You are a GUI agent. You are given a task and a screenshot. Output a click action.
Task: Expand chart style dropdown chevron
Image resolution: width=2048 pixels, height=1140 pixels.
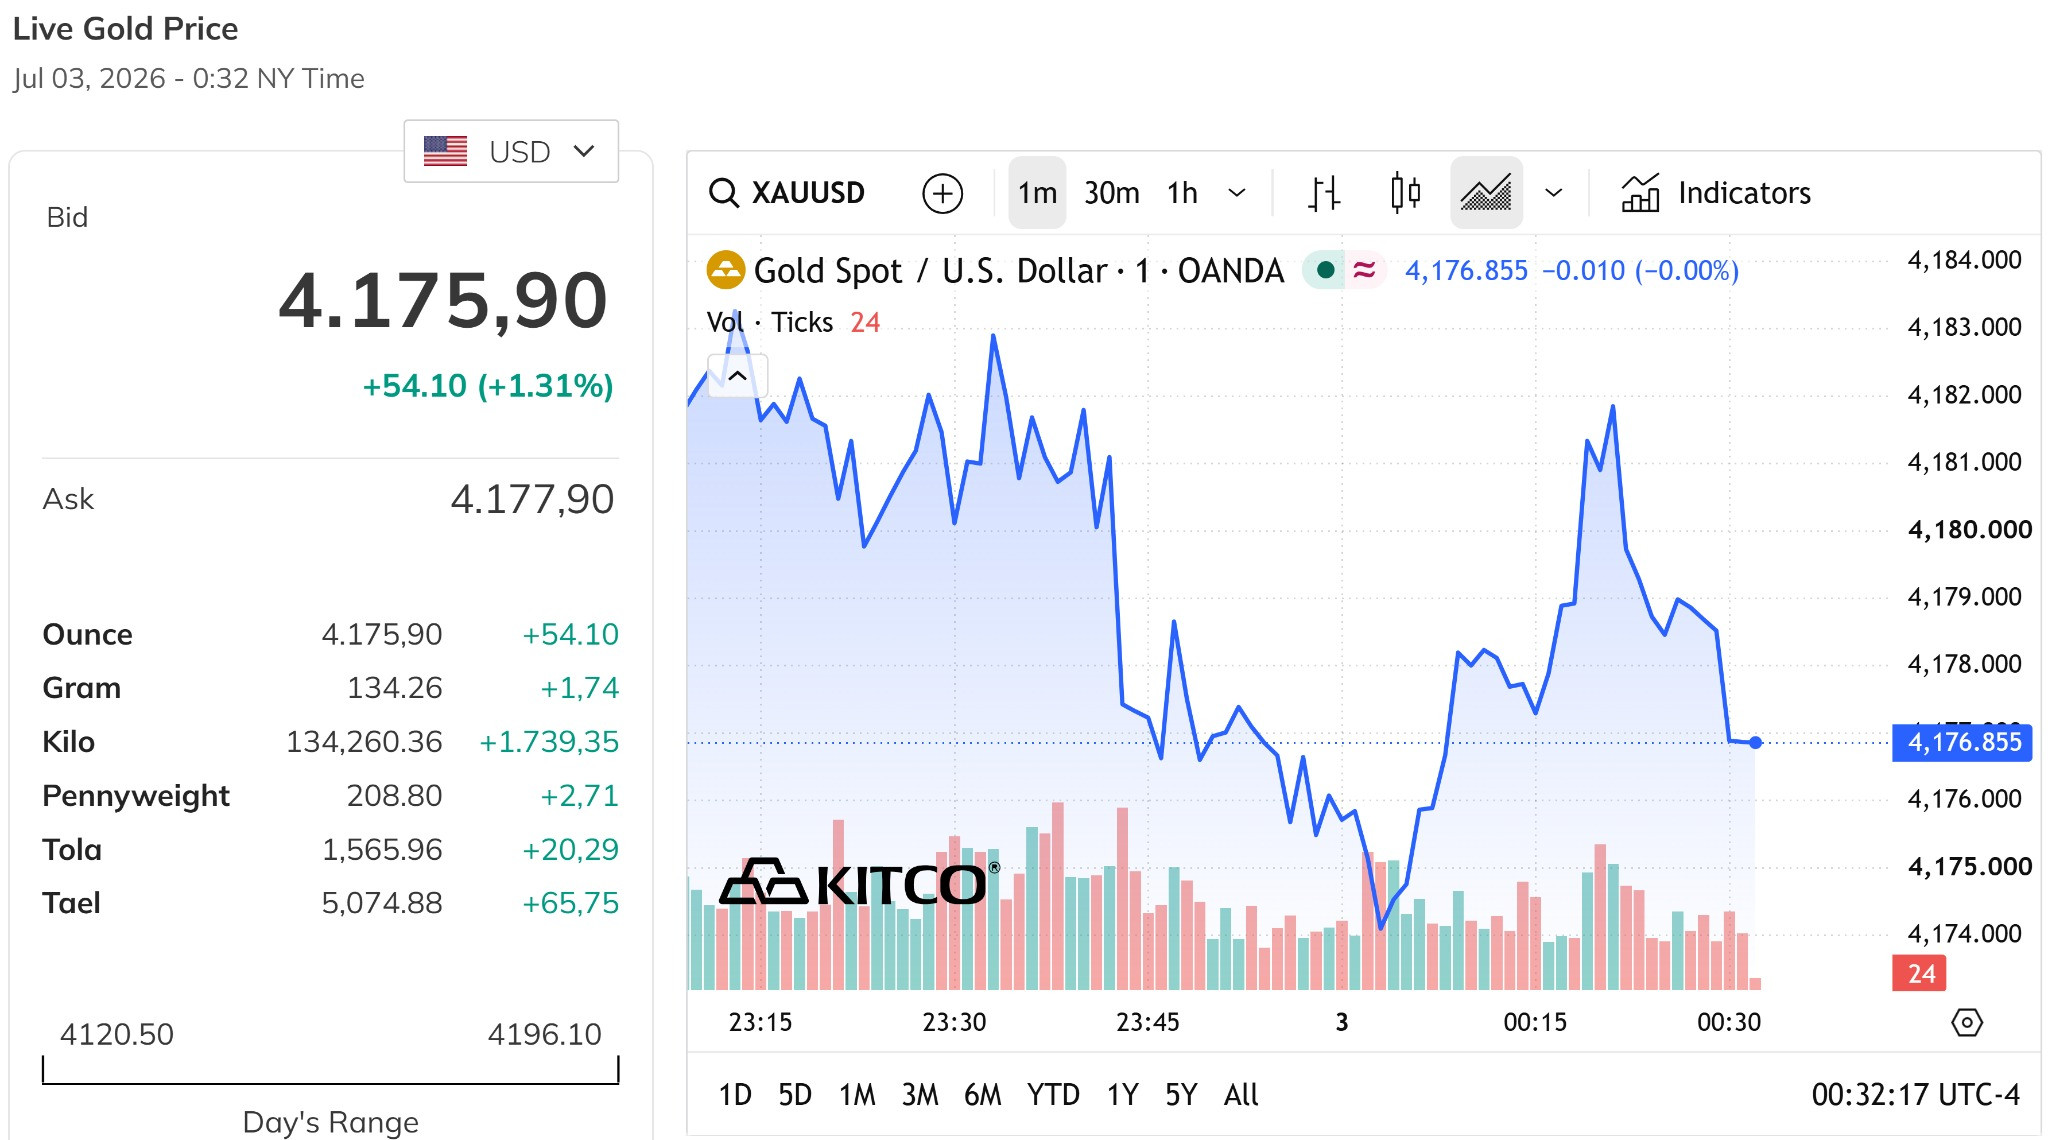(1553, 192)
